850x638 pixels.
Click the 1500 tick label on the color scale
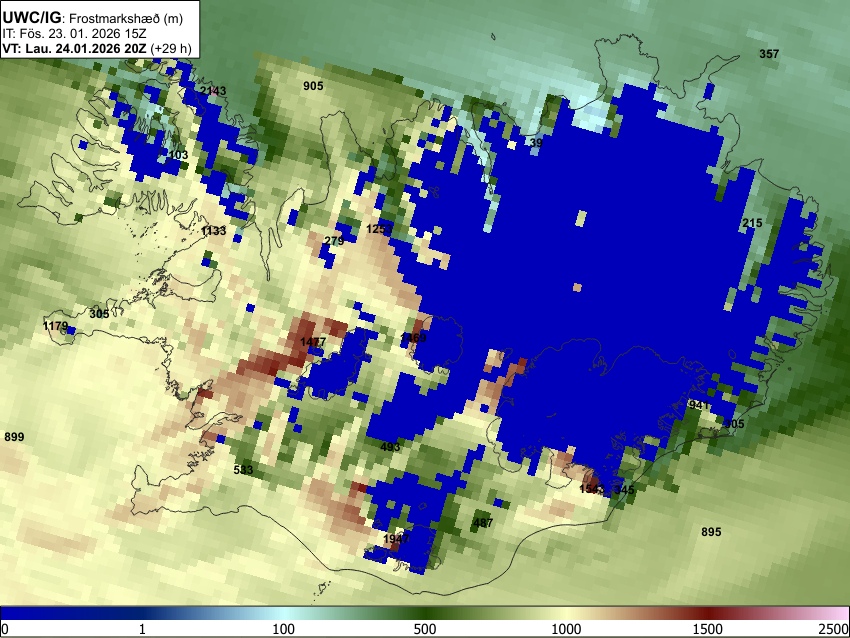pos(708,629)
